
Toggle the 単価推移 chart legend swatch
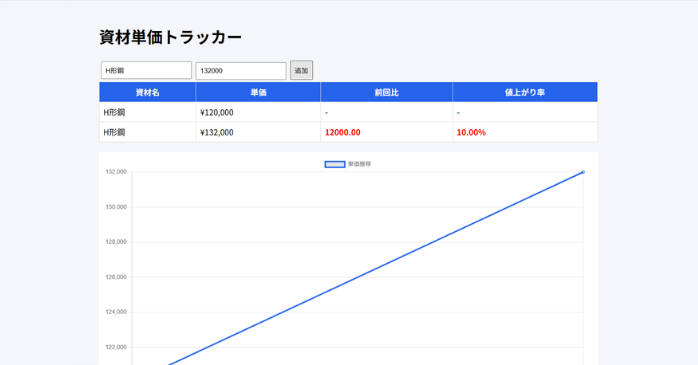click(x=335, y=164)
